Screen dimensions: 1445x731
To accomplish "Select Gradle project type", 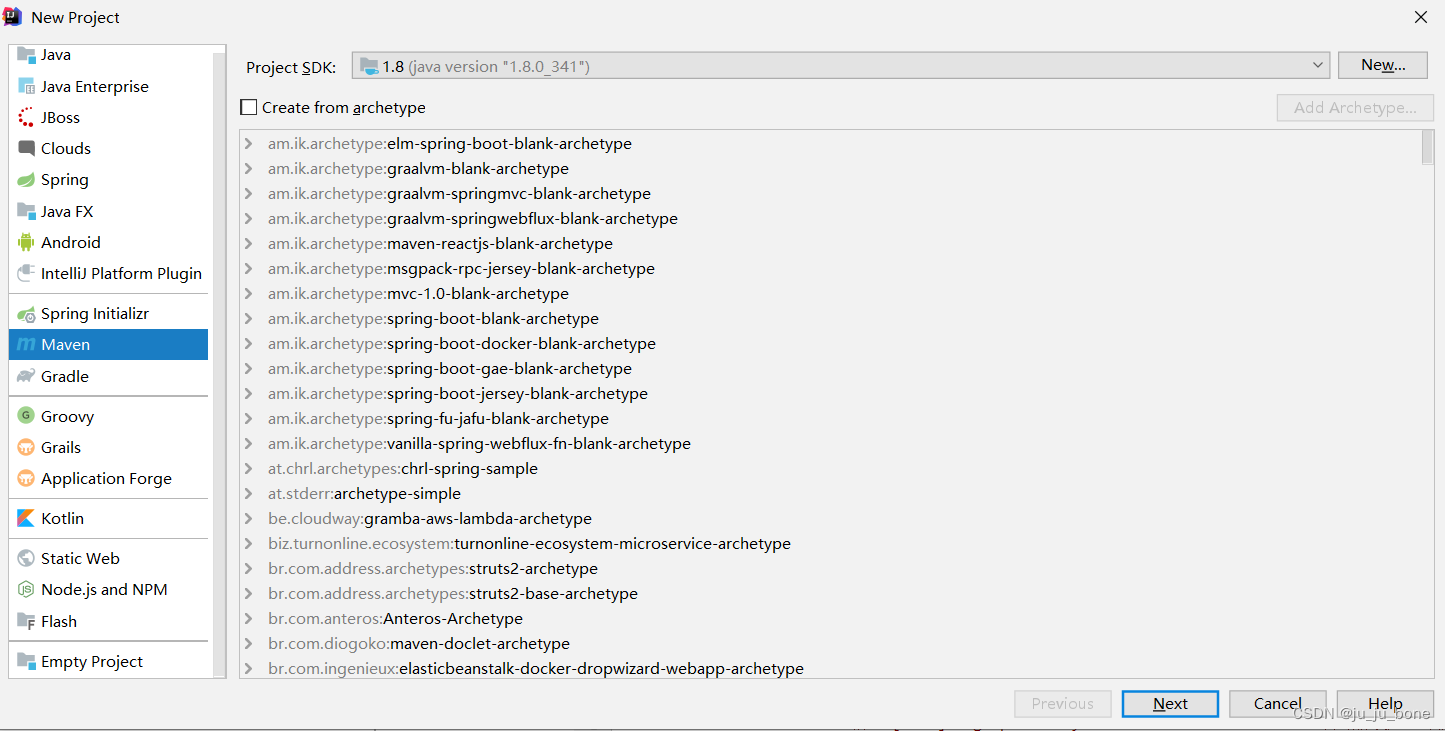I will 109,376.
